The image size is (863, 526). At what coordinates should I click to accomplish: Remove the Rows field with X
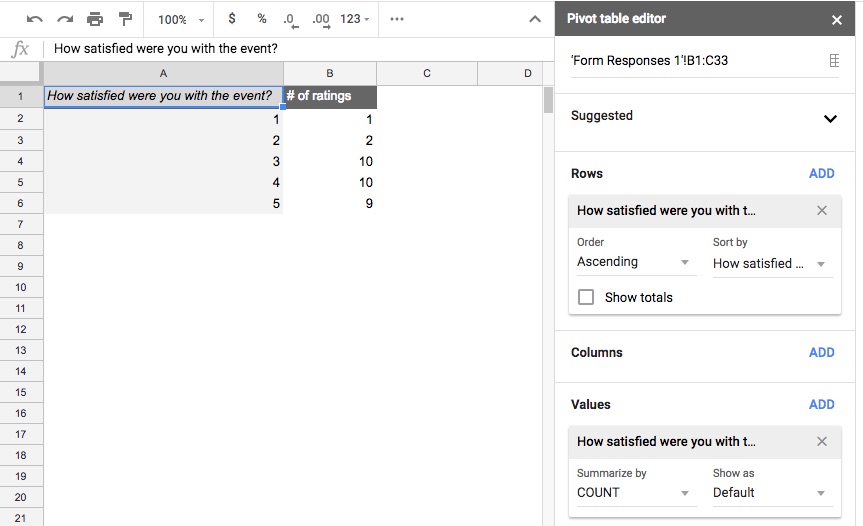pyautogui.click(x=822, y=211)
